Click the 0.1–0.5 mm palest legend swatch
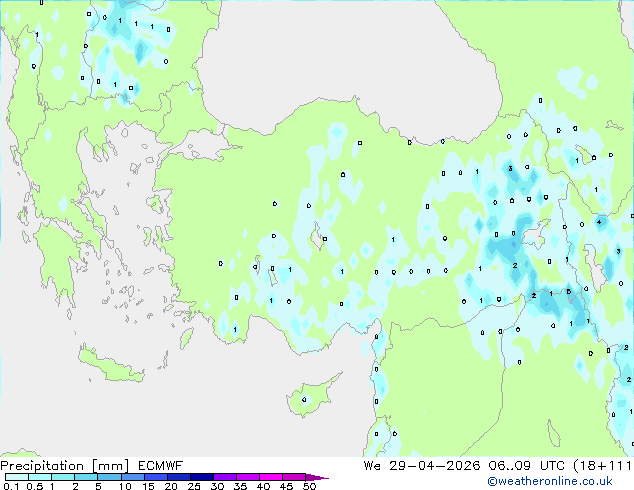The width and height of the screenshot is (634, 490). (x=17, y=477)
